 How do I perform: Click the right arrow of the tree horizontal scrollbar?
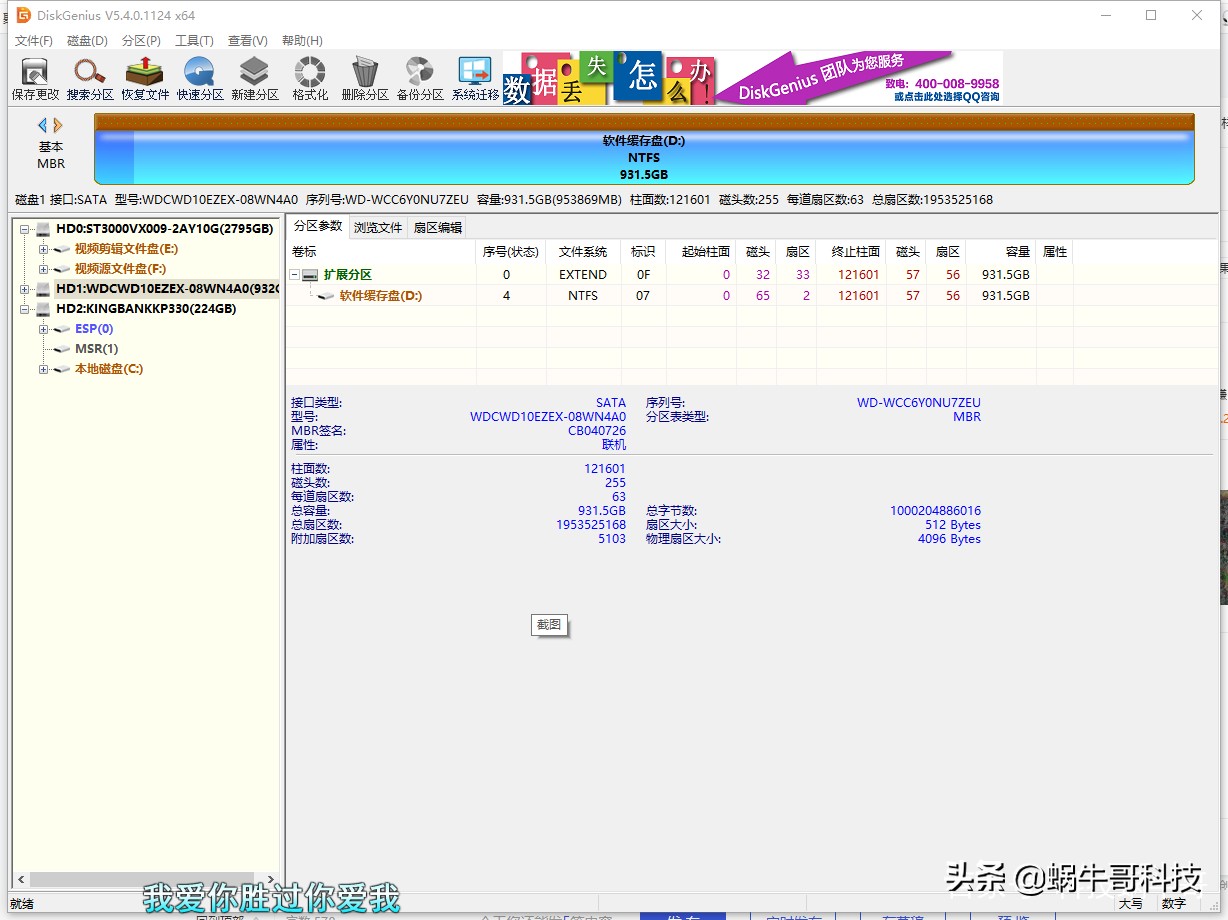coord(272,880)
